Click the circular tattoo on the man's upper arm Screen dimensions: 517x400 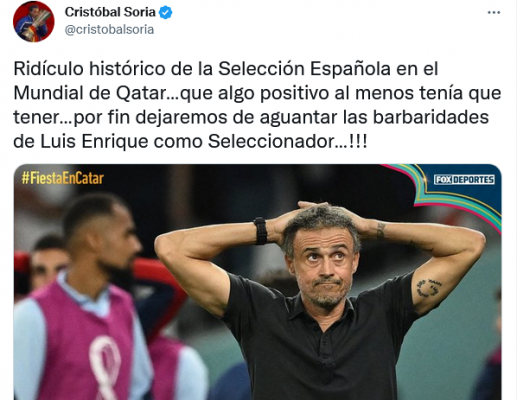pyautogui.click(x=429, y=288)
